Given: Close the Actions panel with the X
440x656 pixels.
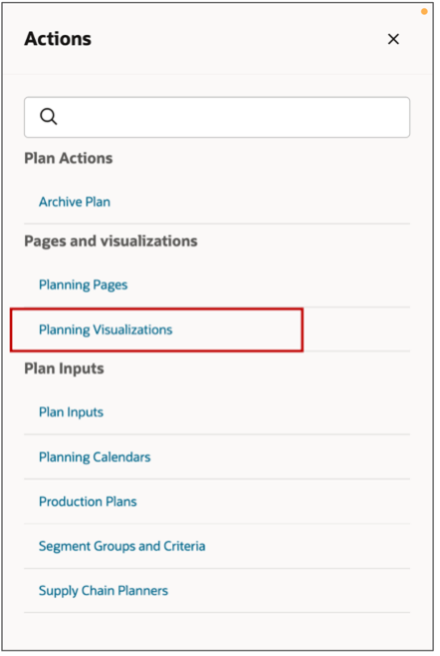Looking at the screenshot, I should (x=393, y=39).
